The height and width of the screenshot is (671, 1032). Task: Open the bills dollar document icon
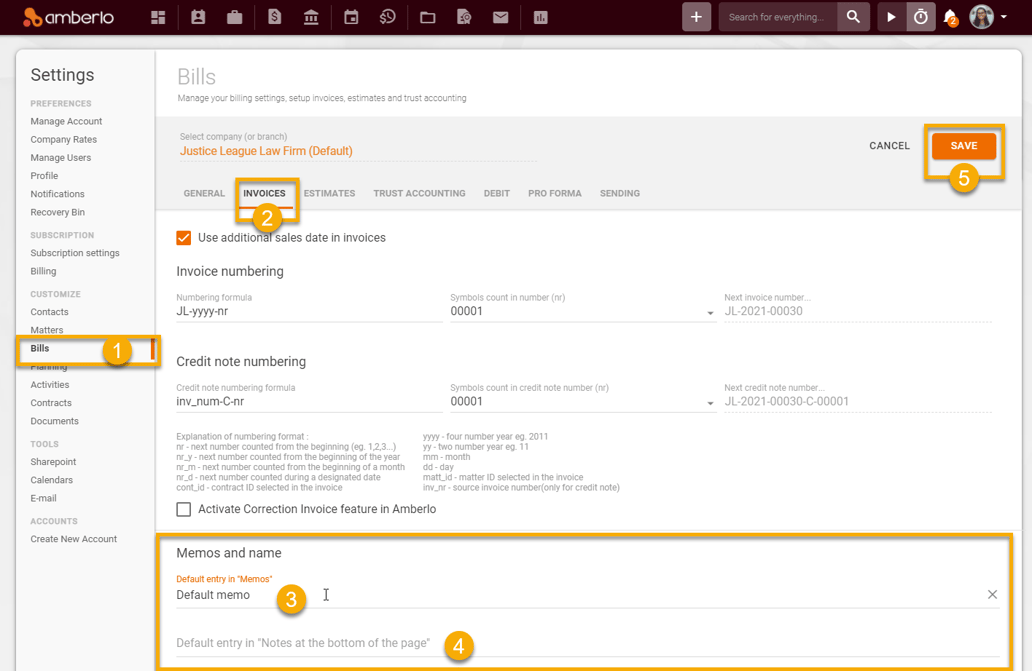[274, 18]
